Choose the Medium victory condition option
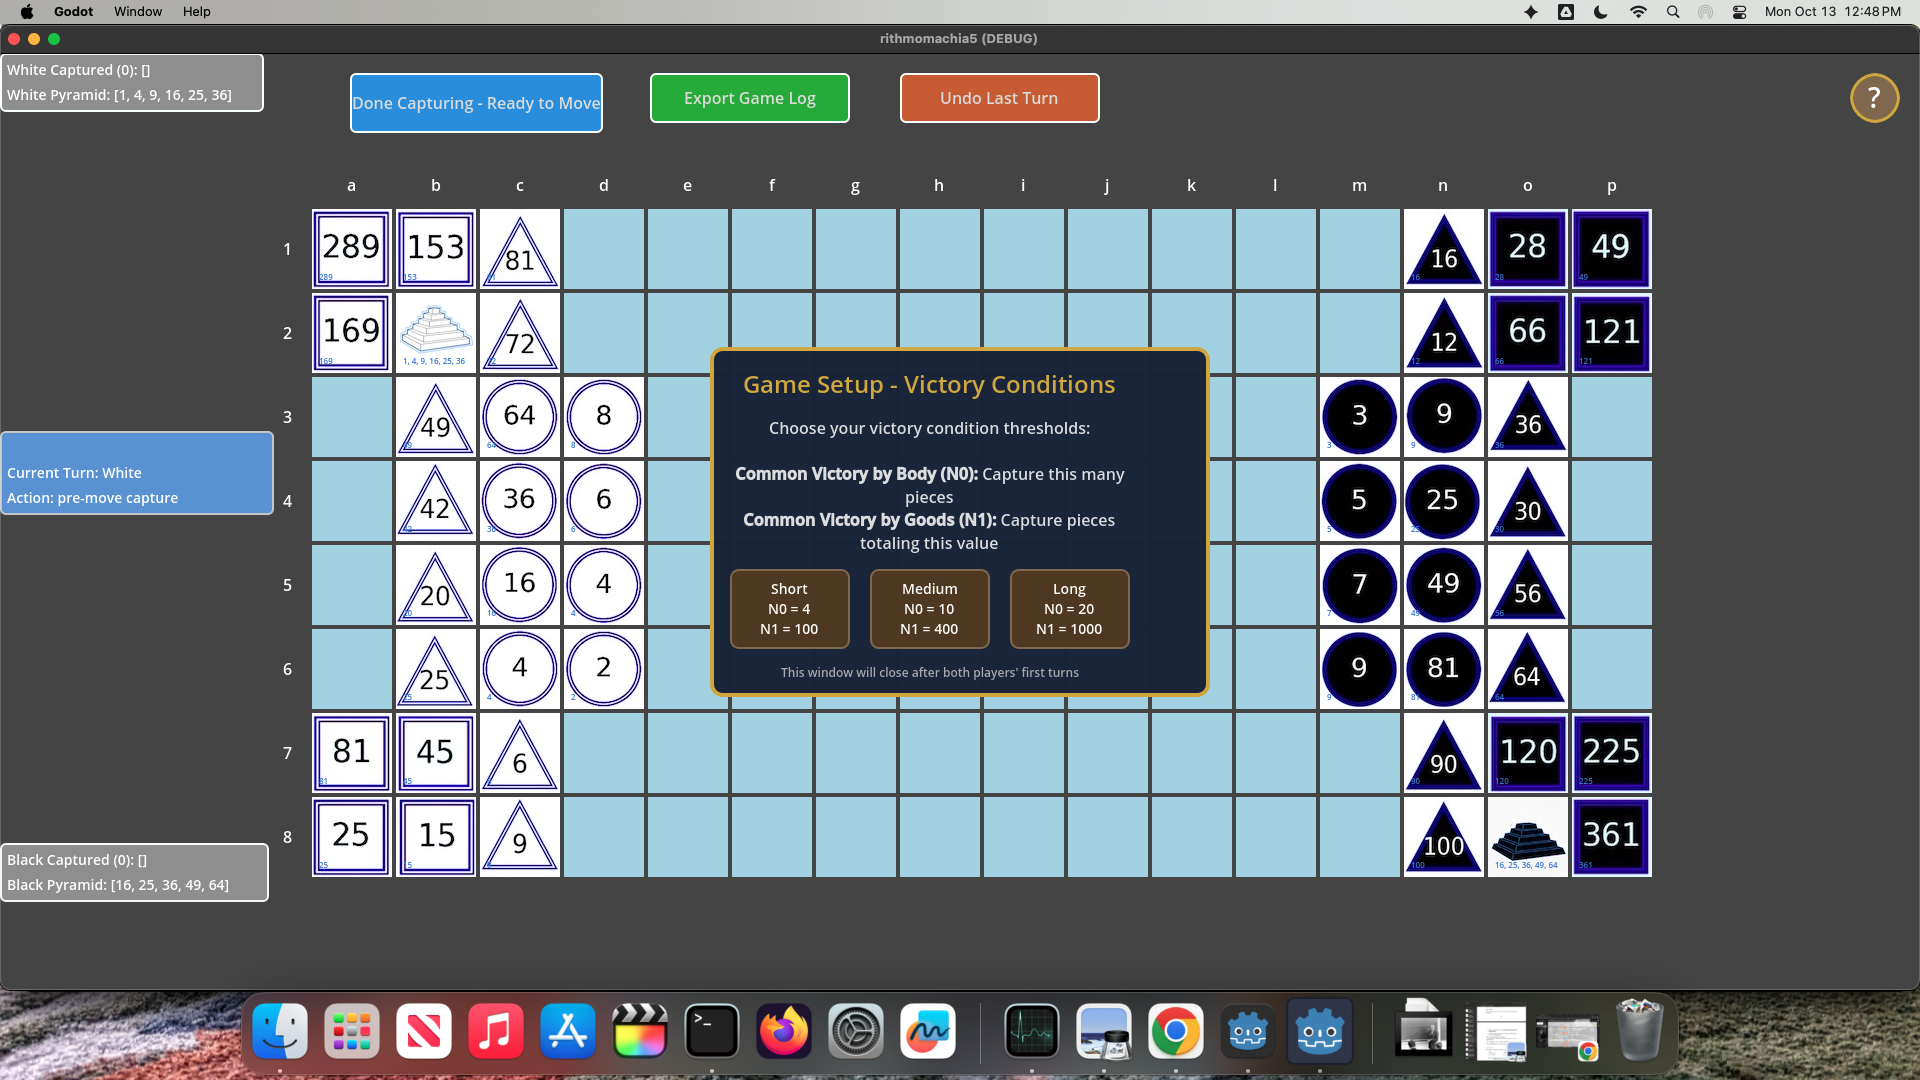 (x=929, y=609)
